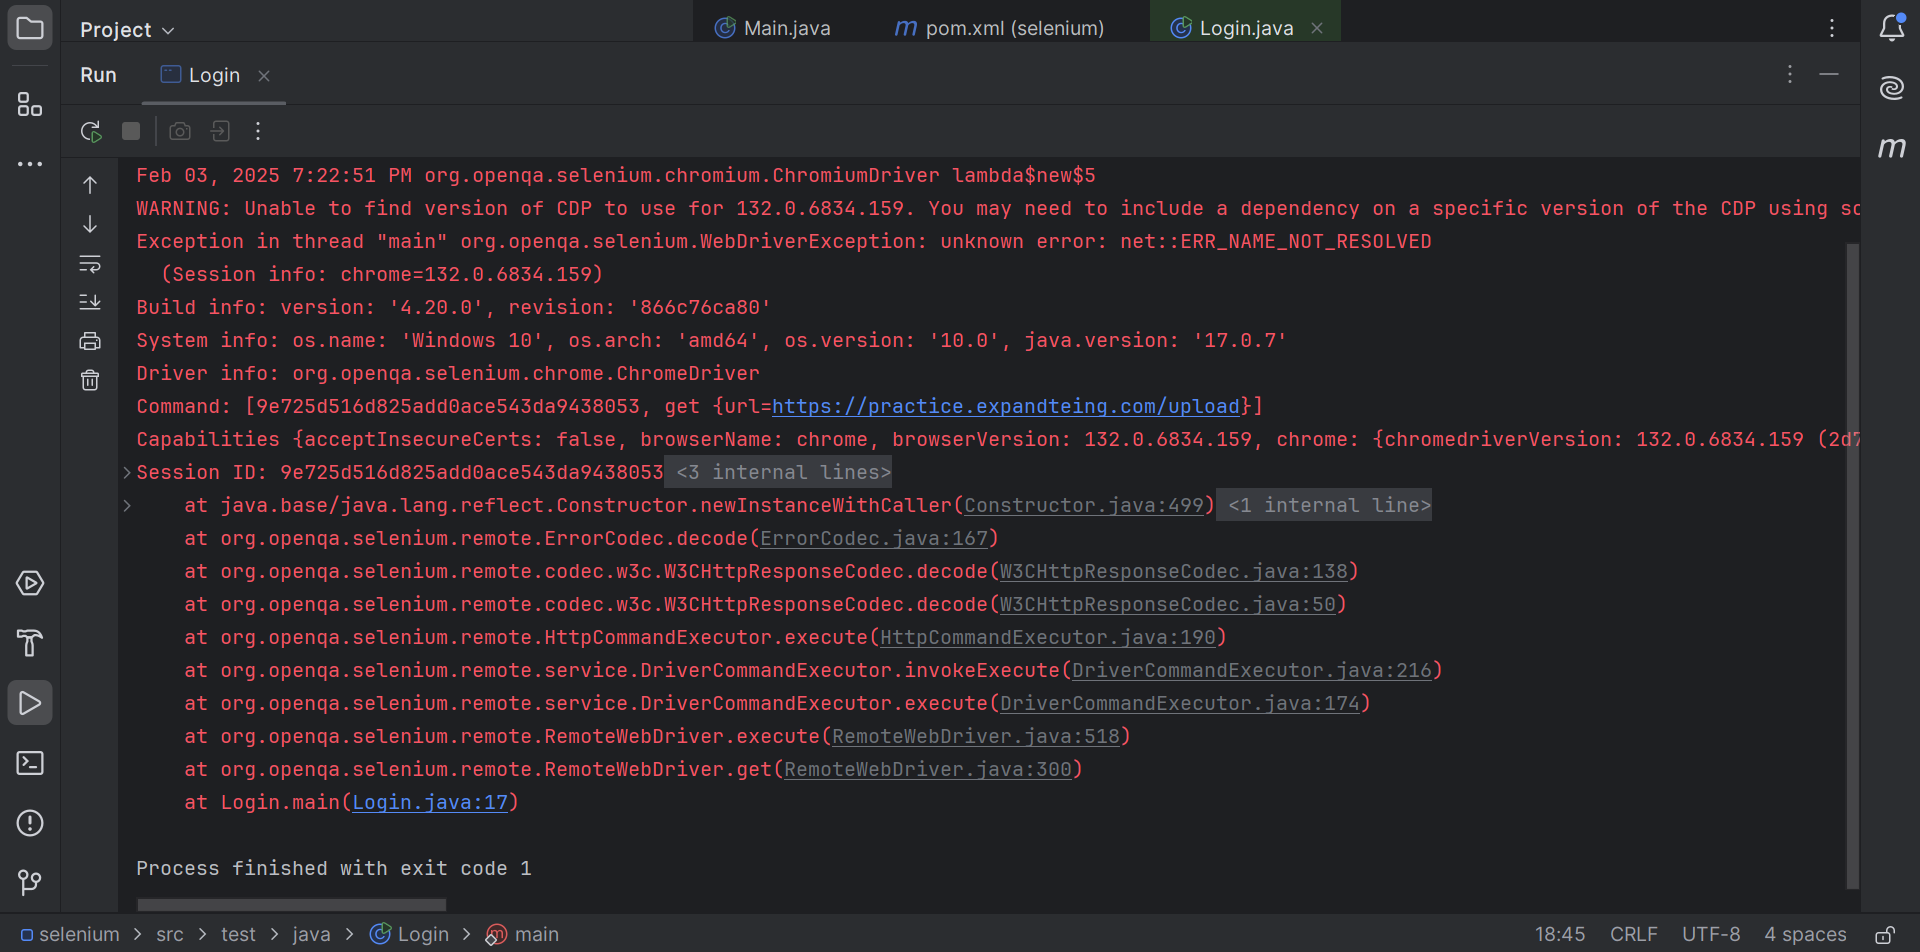Open the AI Assistant spiral icon
1920x952 pixels.
(1891, 88)
